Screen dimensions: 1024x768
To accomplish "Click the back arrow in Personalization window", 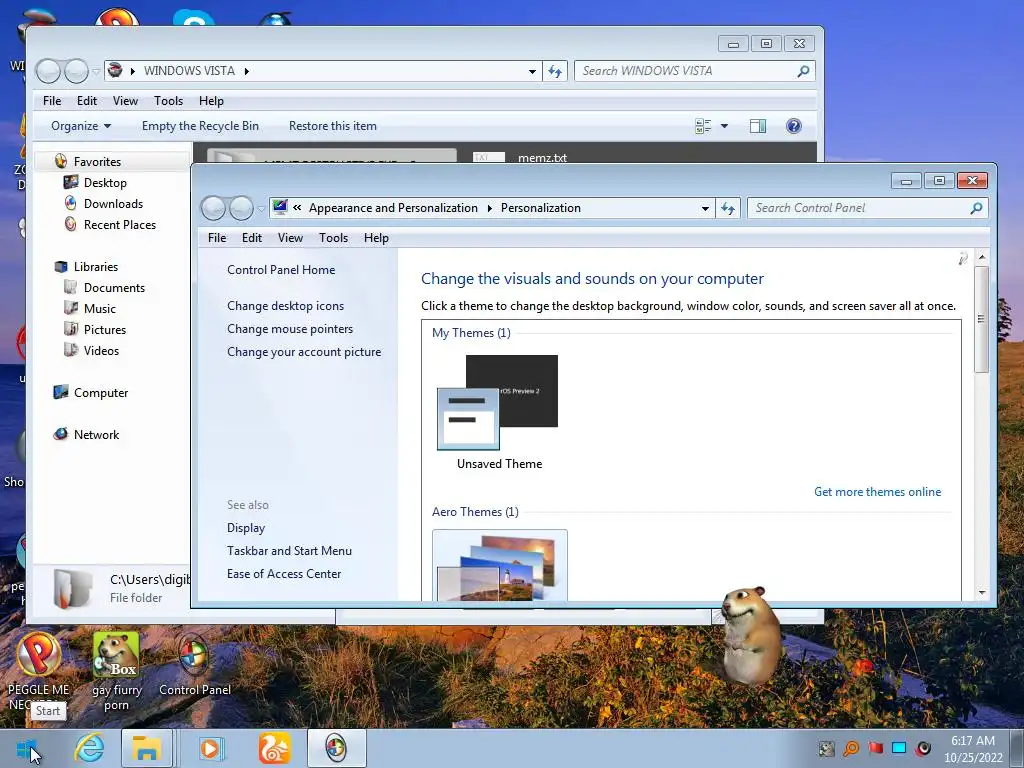I will pos(214,208).
